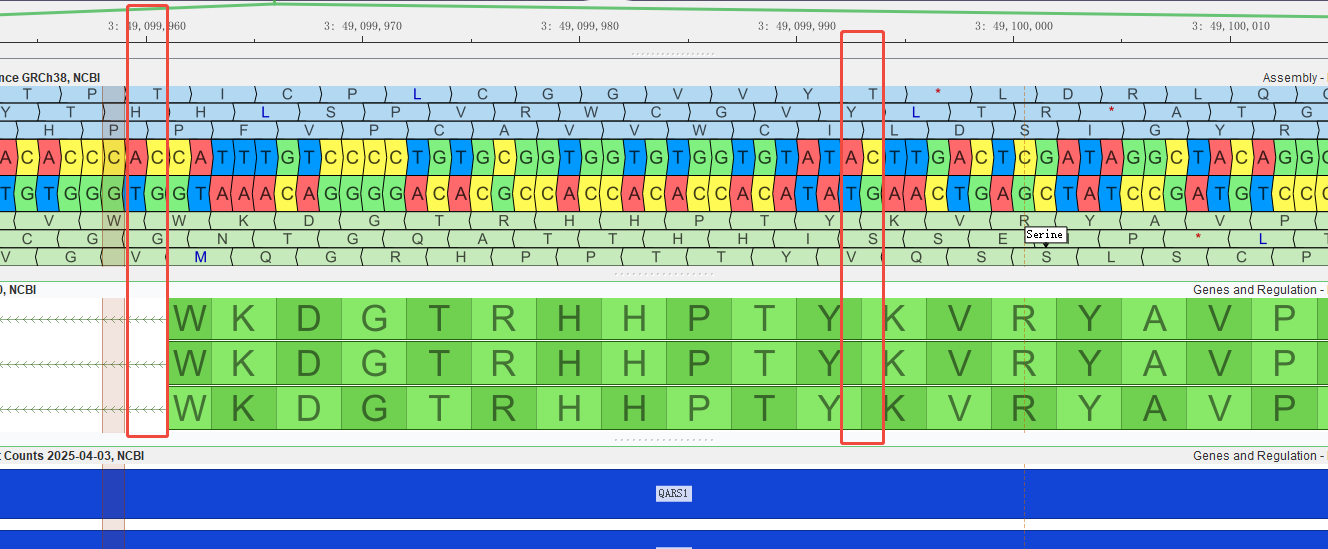Select the F amino acid in forward frame
Viewport: 1328px width, 549px height.
(243, 130)
